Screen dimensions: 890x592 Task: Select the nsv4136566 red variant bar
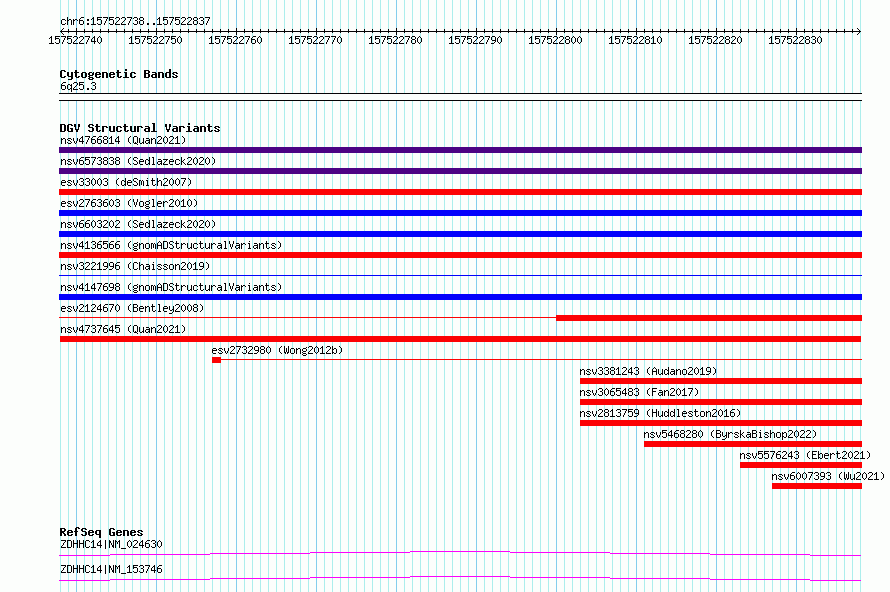tap(460, 255)
